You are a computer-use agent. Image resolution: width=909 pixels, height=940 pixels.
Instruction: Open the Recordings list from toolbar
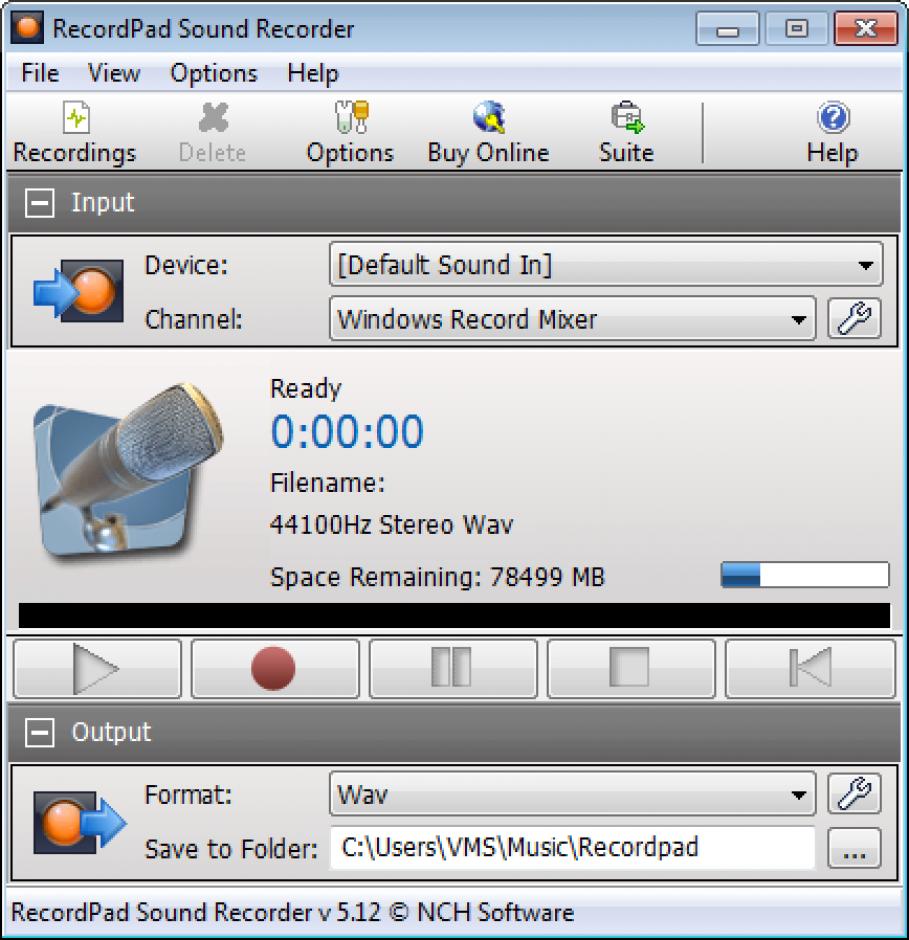pos(76,134)
